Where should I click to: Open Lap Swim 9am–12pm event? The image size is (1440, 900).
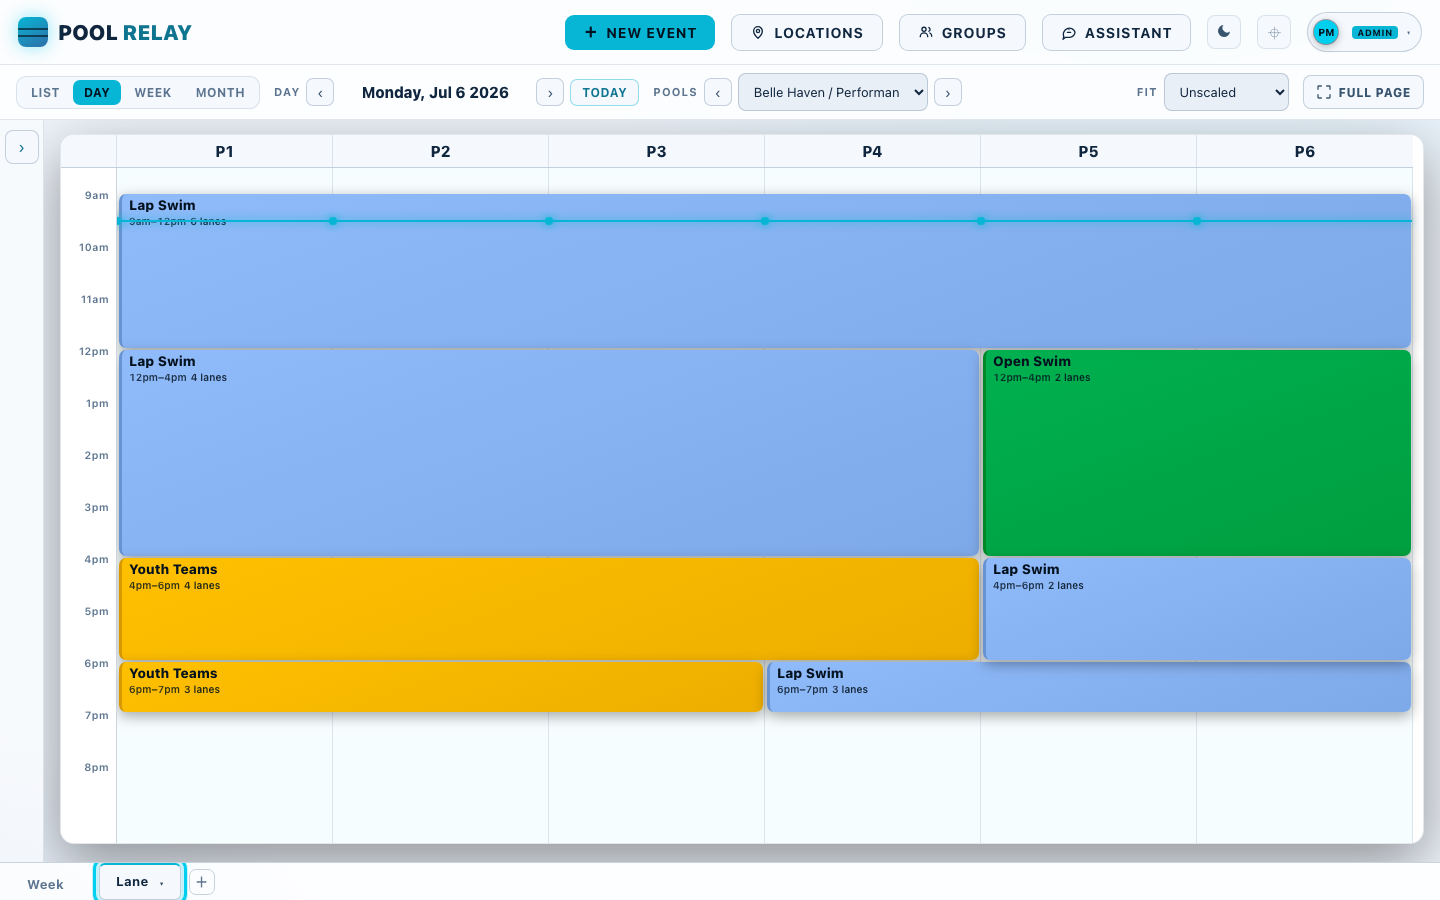pyautogui.click(x=765, y=271)
